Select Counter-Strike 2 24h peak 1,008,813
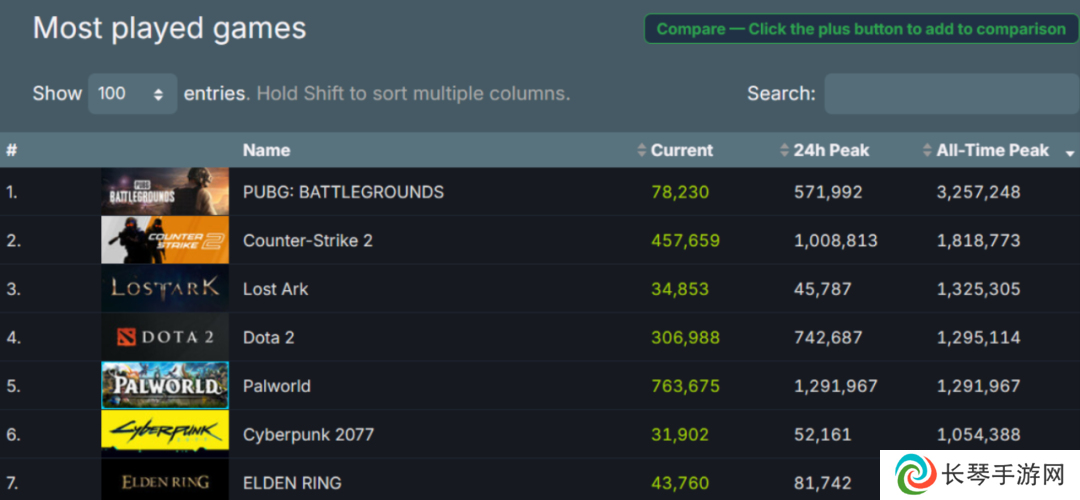This screenshot has width=1080, height=500. [x=835, y=240]
